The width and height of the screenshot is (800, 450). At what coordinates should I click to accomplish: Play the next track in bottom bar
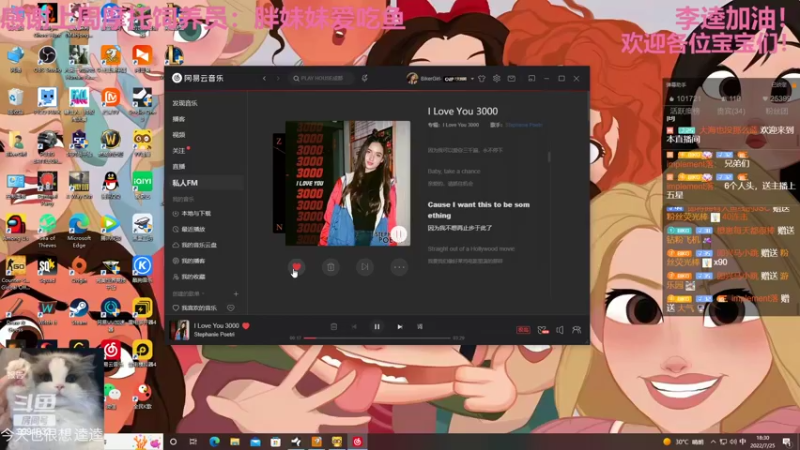(x=400, y=327)
